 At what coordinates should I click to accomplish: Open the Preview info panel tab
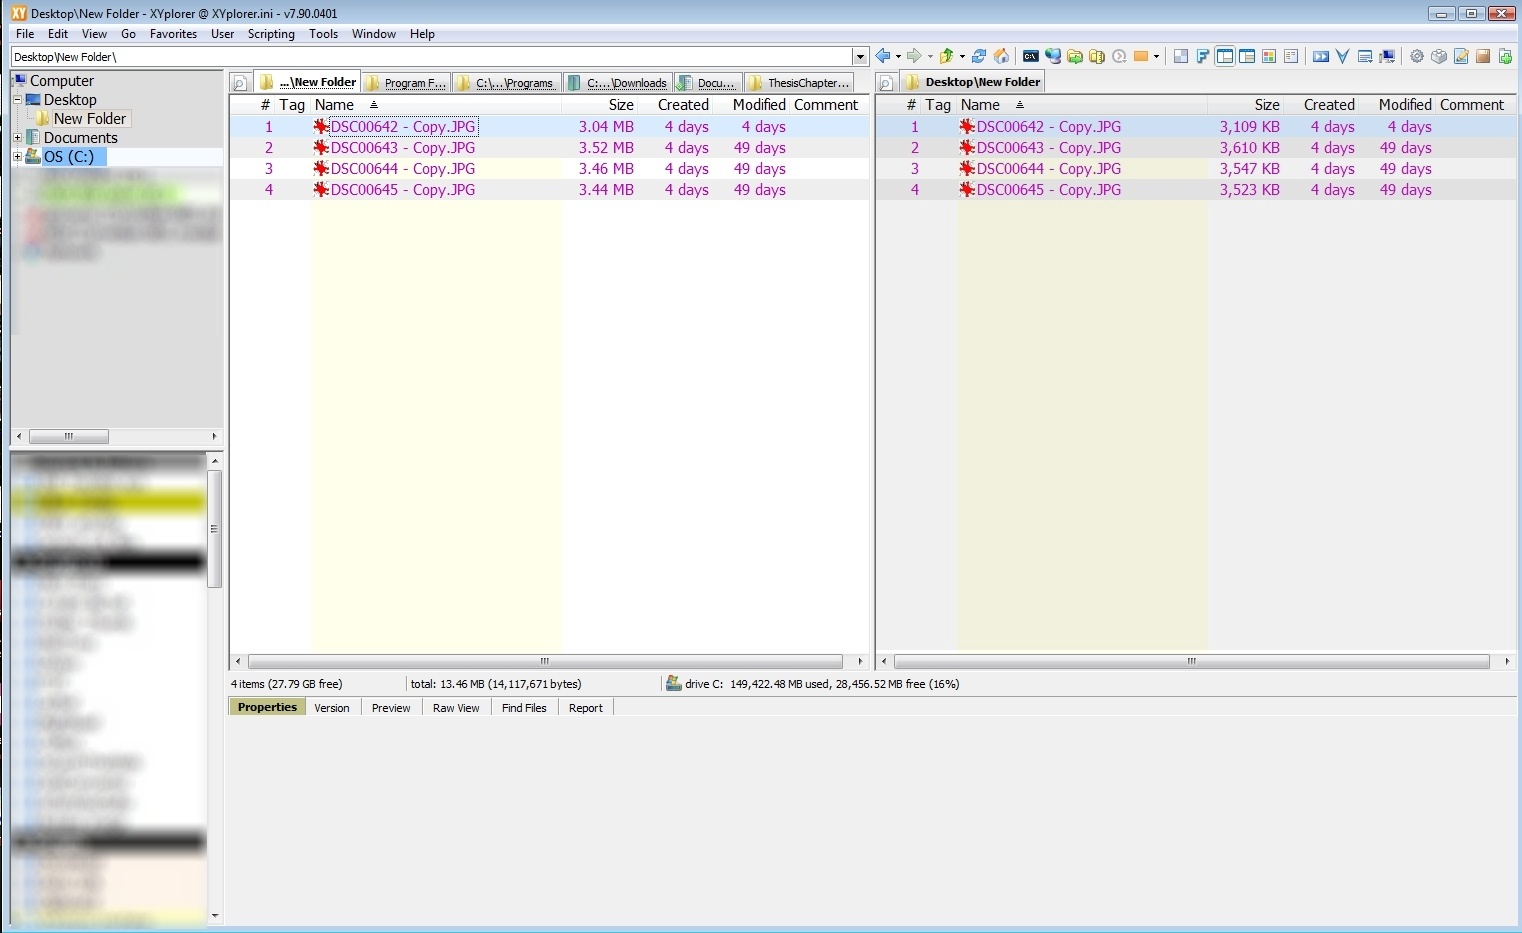click(391, 708)
